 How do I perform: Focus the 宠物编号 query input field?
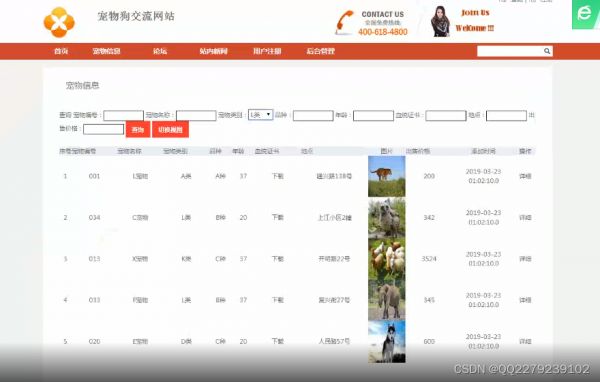point(123,115)
